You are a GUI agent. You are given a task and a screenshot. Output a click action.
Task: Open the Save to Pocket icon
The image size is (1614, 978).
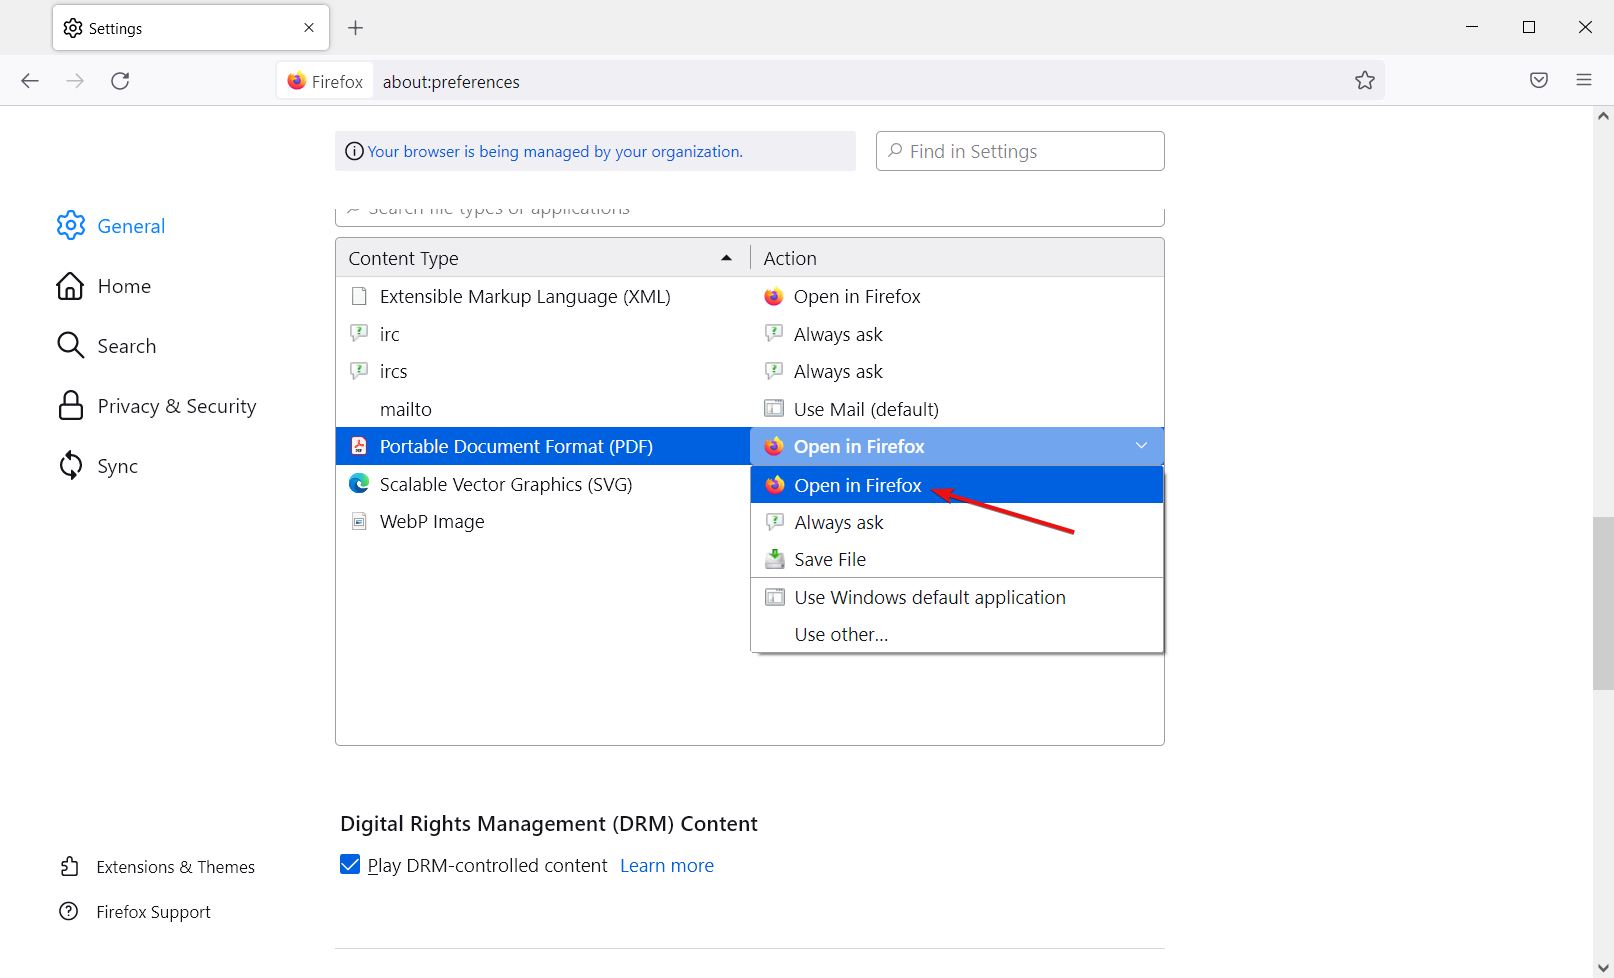point(1539,81)
